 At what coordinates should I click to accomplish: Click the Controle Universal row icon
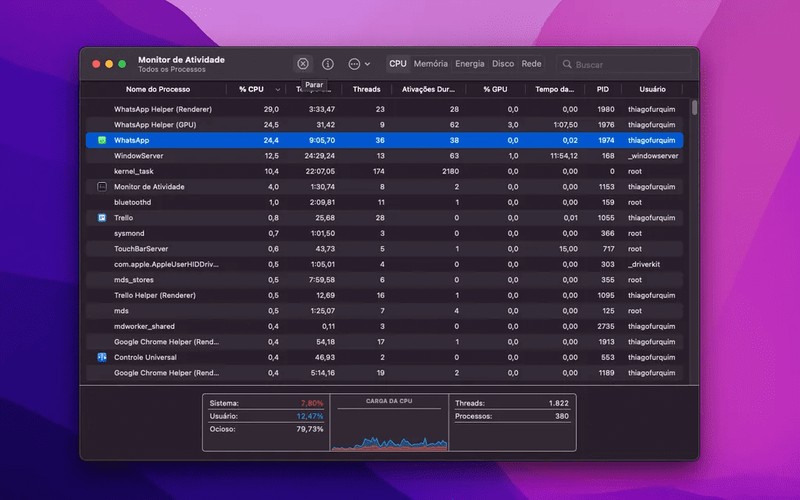[102, 357]
